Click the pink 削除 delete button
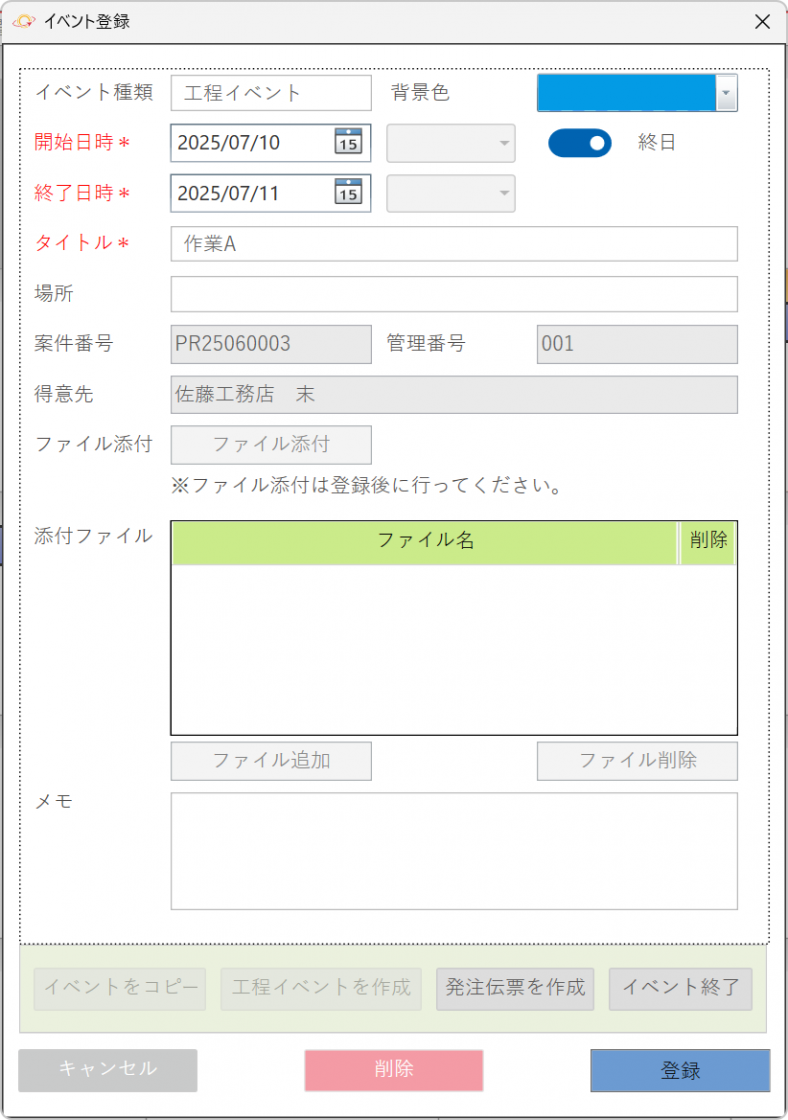Screen dimensions: 788x1120 click(x=394, y=1069)
